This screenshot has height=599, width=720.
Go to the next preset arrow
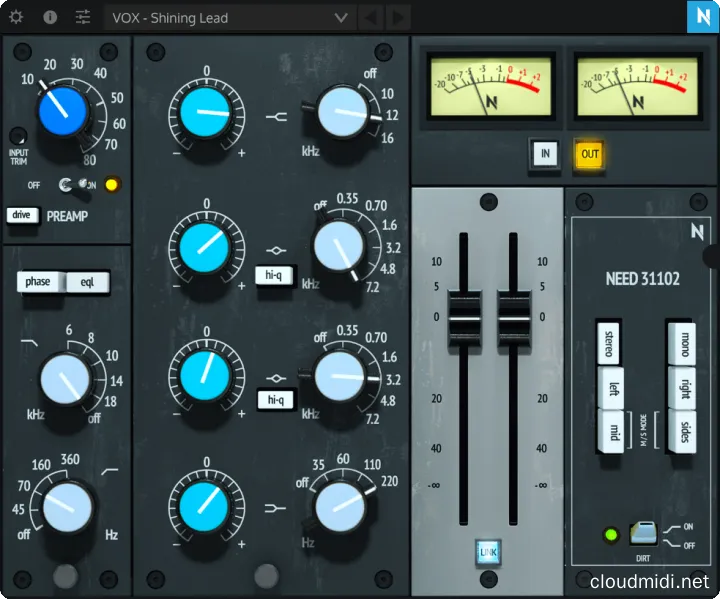point(397,17)
